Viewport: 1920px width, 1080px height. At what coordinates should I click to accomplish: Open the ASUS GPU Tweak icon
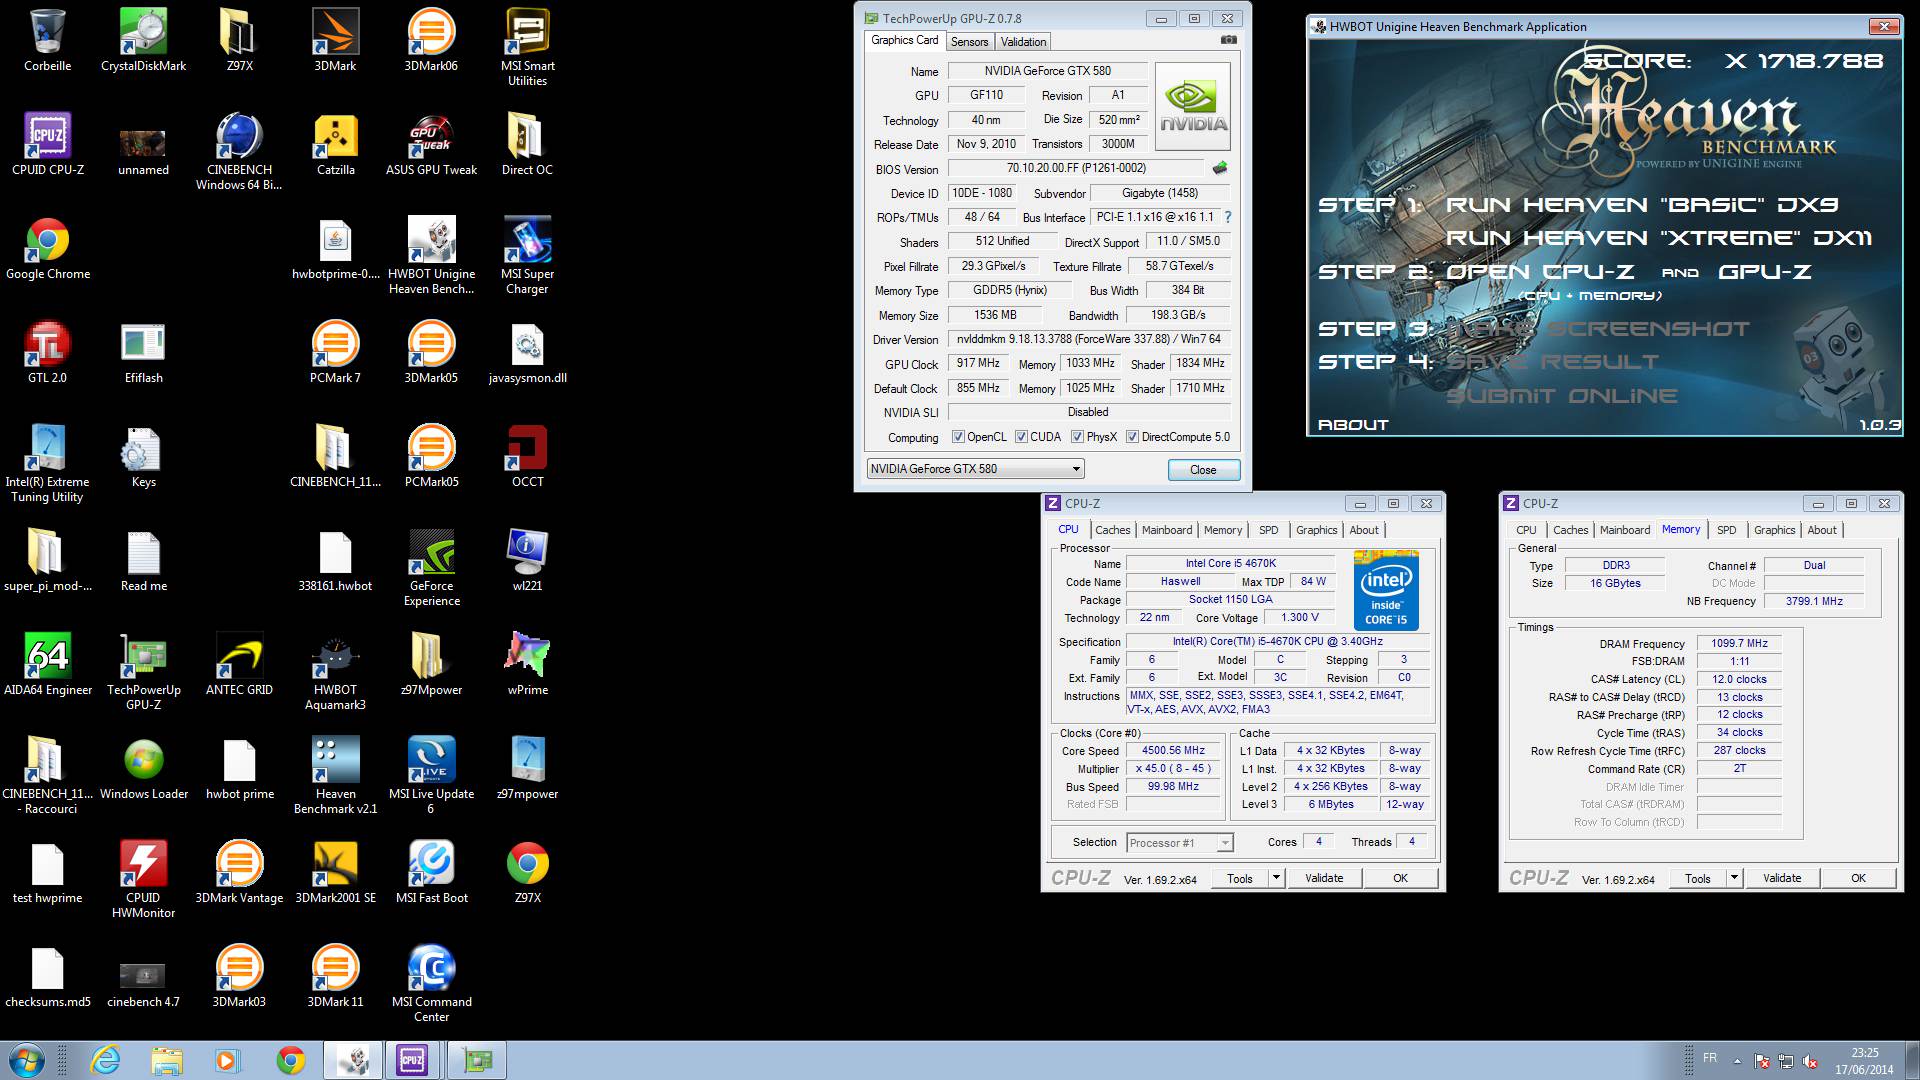click(431, 144)
